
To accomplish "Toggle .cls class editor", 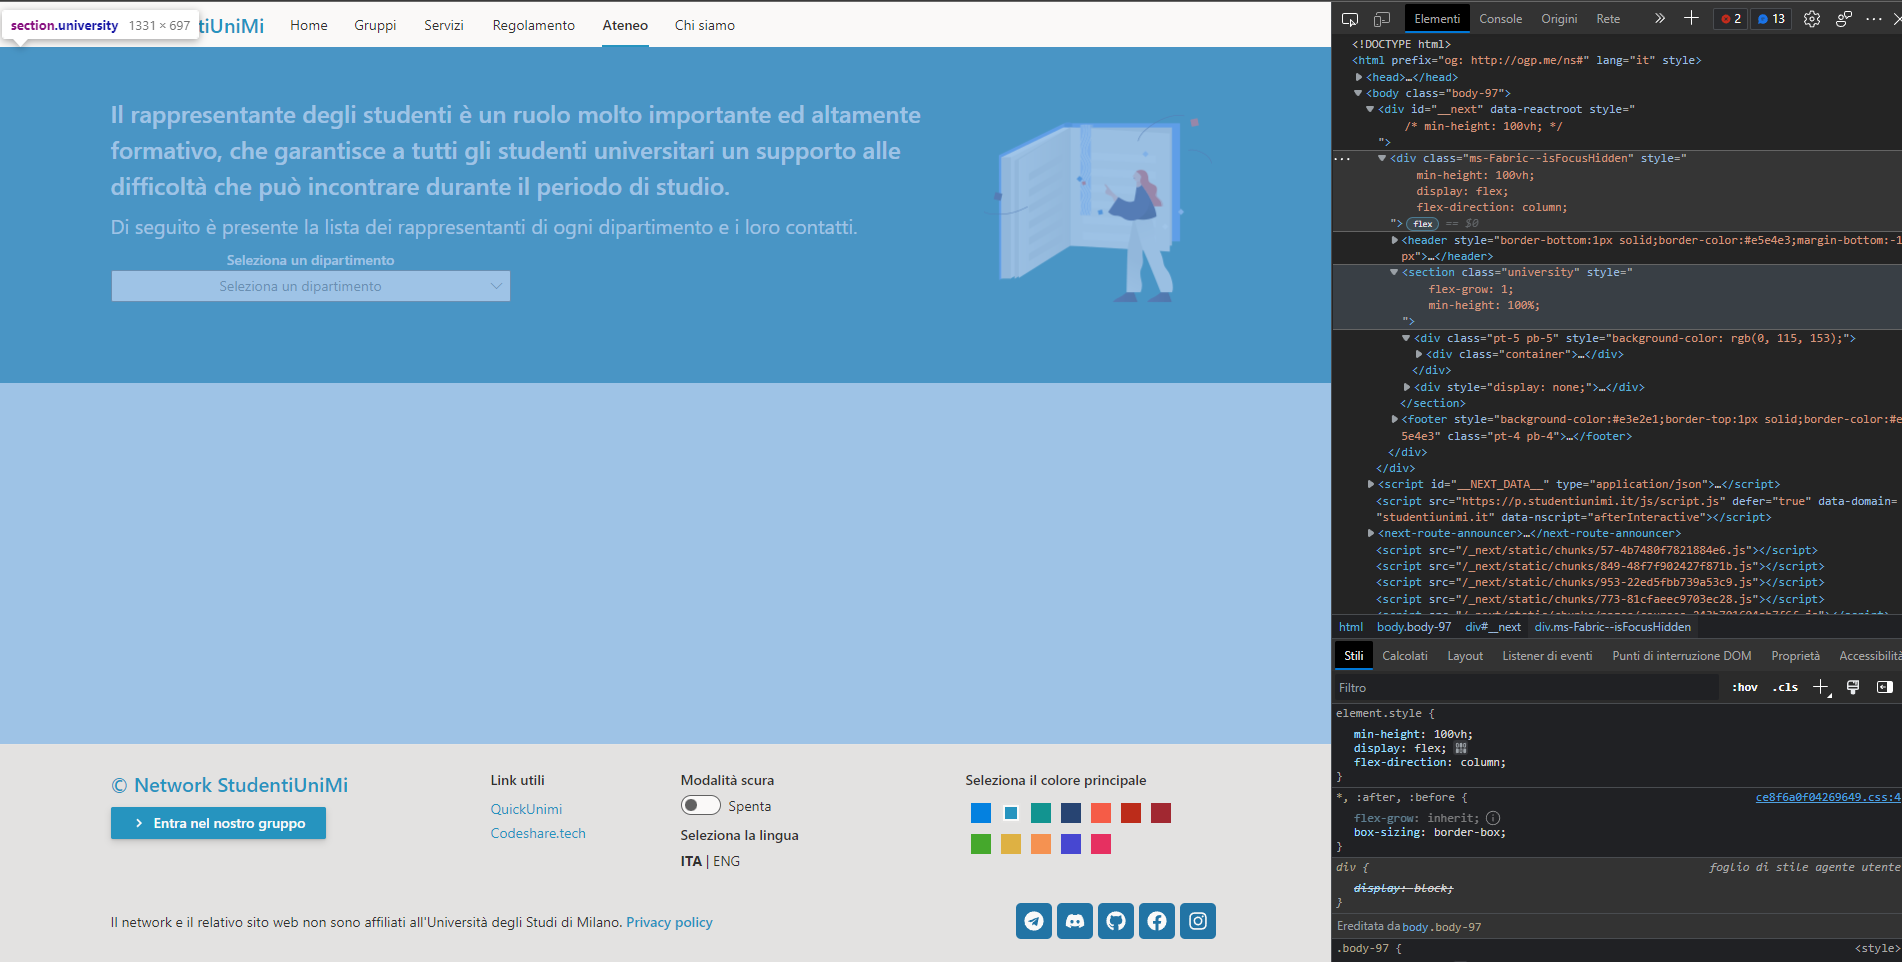I will 1785,687.
